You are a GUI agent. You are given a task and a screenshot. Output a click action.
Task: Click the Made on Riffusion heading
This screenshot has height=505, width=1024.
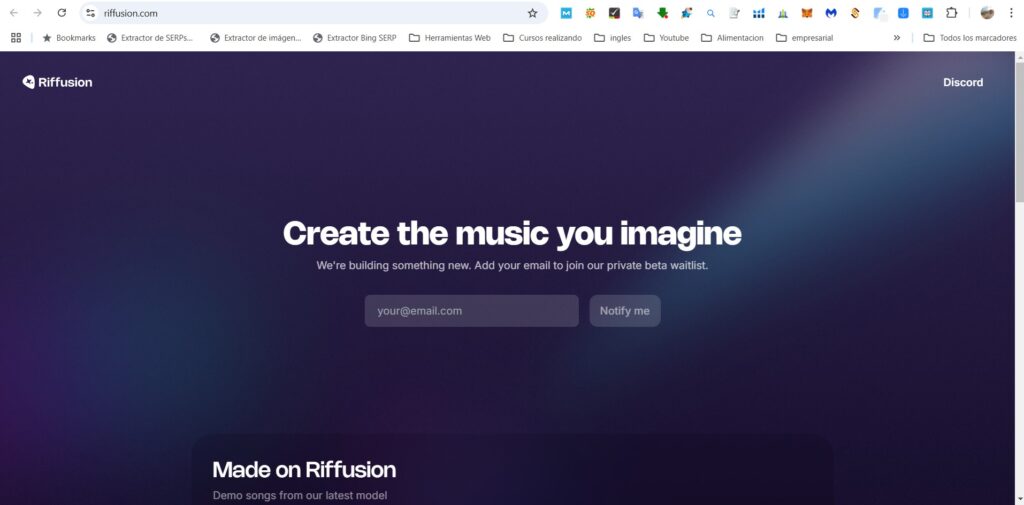click(304, 470)
